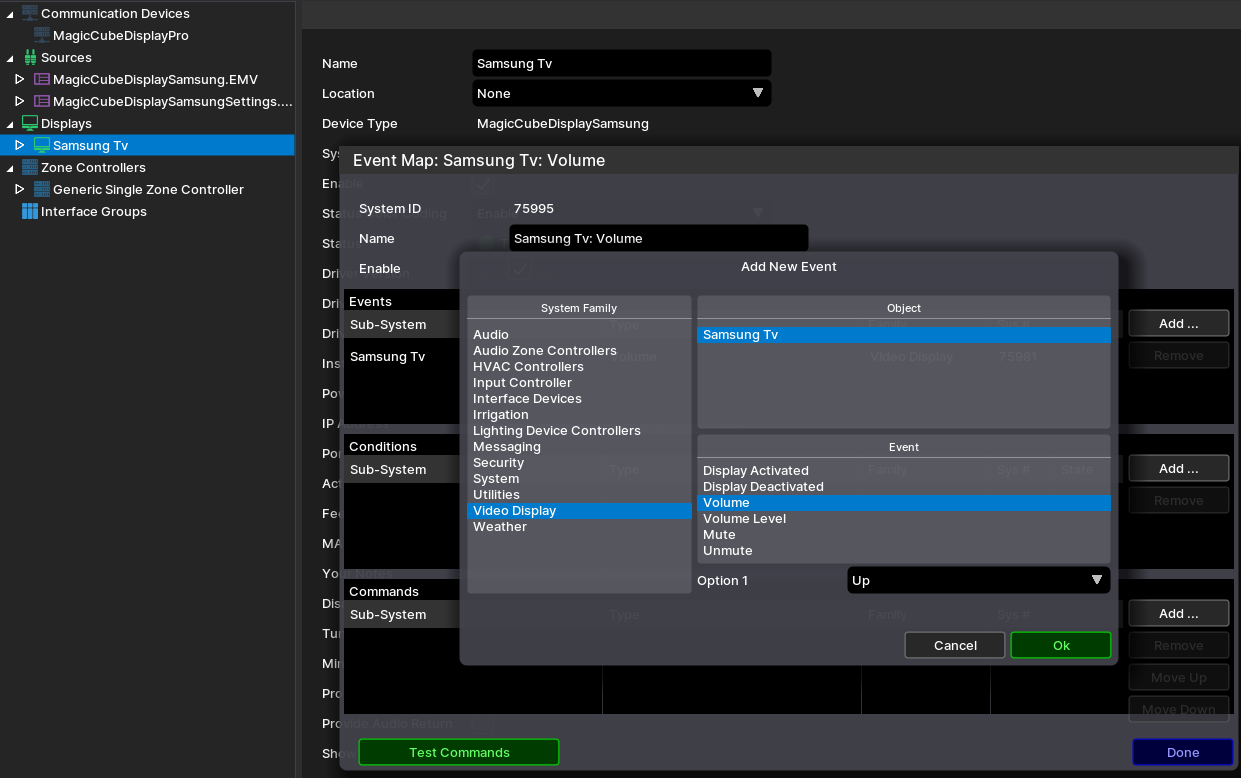Click Add button for Commands section
Viewport: 1241px width, 778px height.
(1179, 613)
